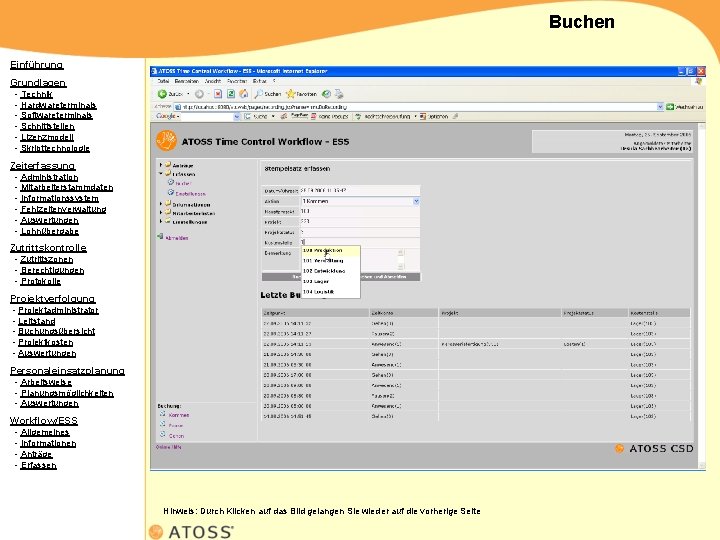Click the Kommen booking icon under Buchung
The width and height of the screenshot is (720, 540).
(x=163, y=414)
